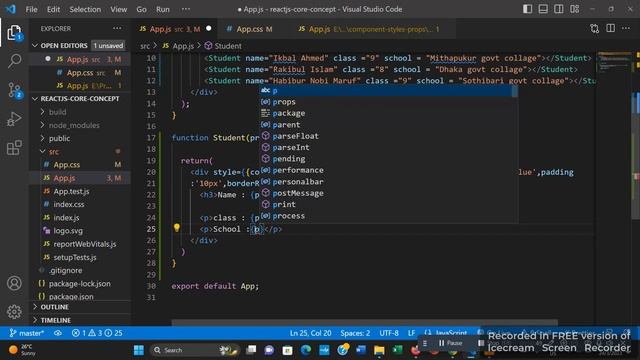Open the Windows Start button
Viewport: 640px width, 360px height.
click(x=139, y=350)
